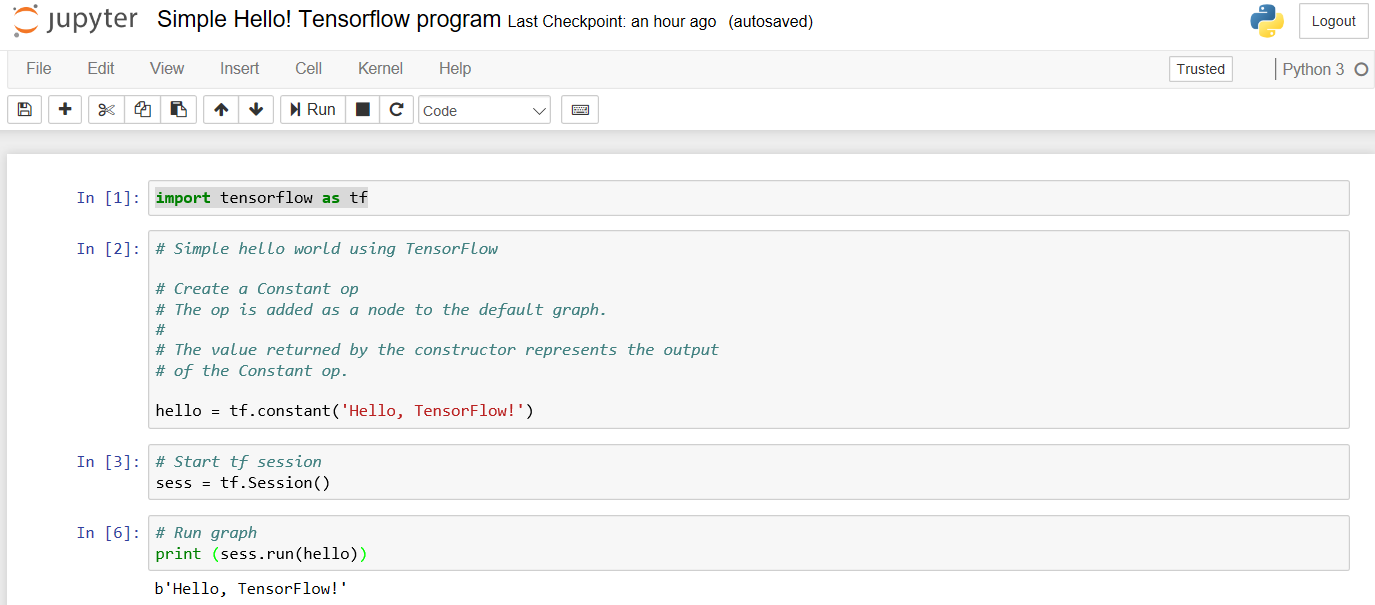The height and width of the screenshot is (605, 1375).
Task: Open the Insert menu
Action: click(239, 68)
